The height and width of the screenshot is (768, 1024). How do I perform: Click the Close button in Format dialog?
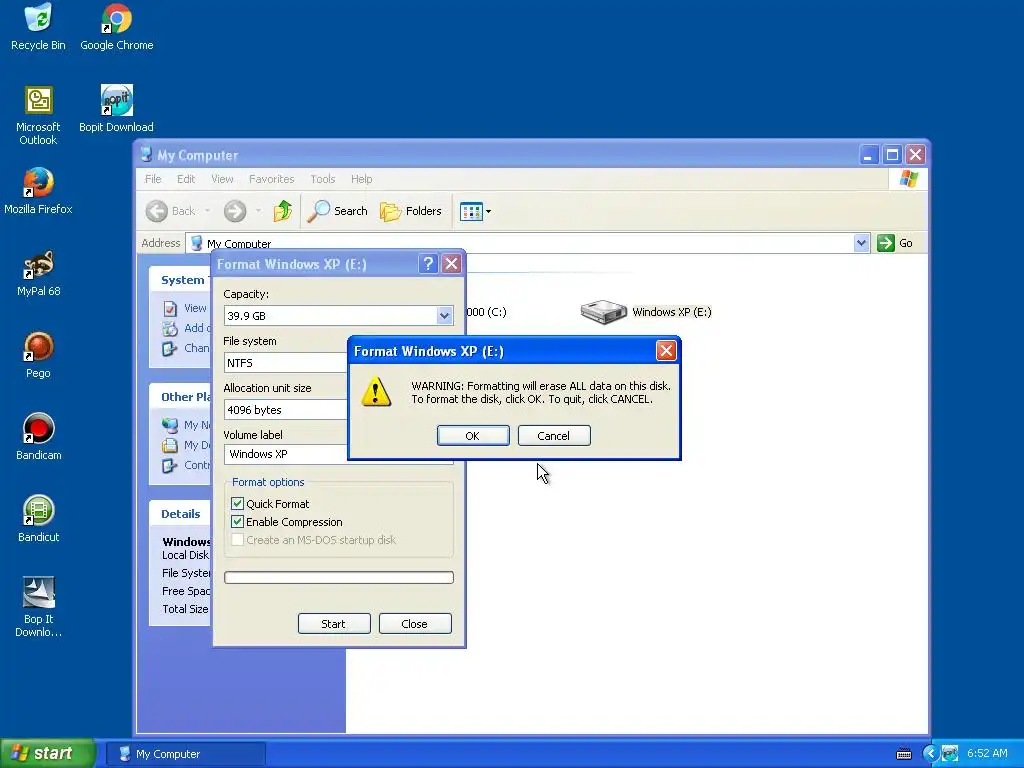415,624
